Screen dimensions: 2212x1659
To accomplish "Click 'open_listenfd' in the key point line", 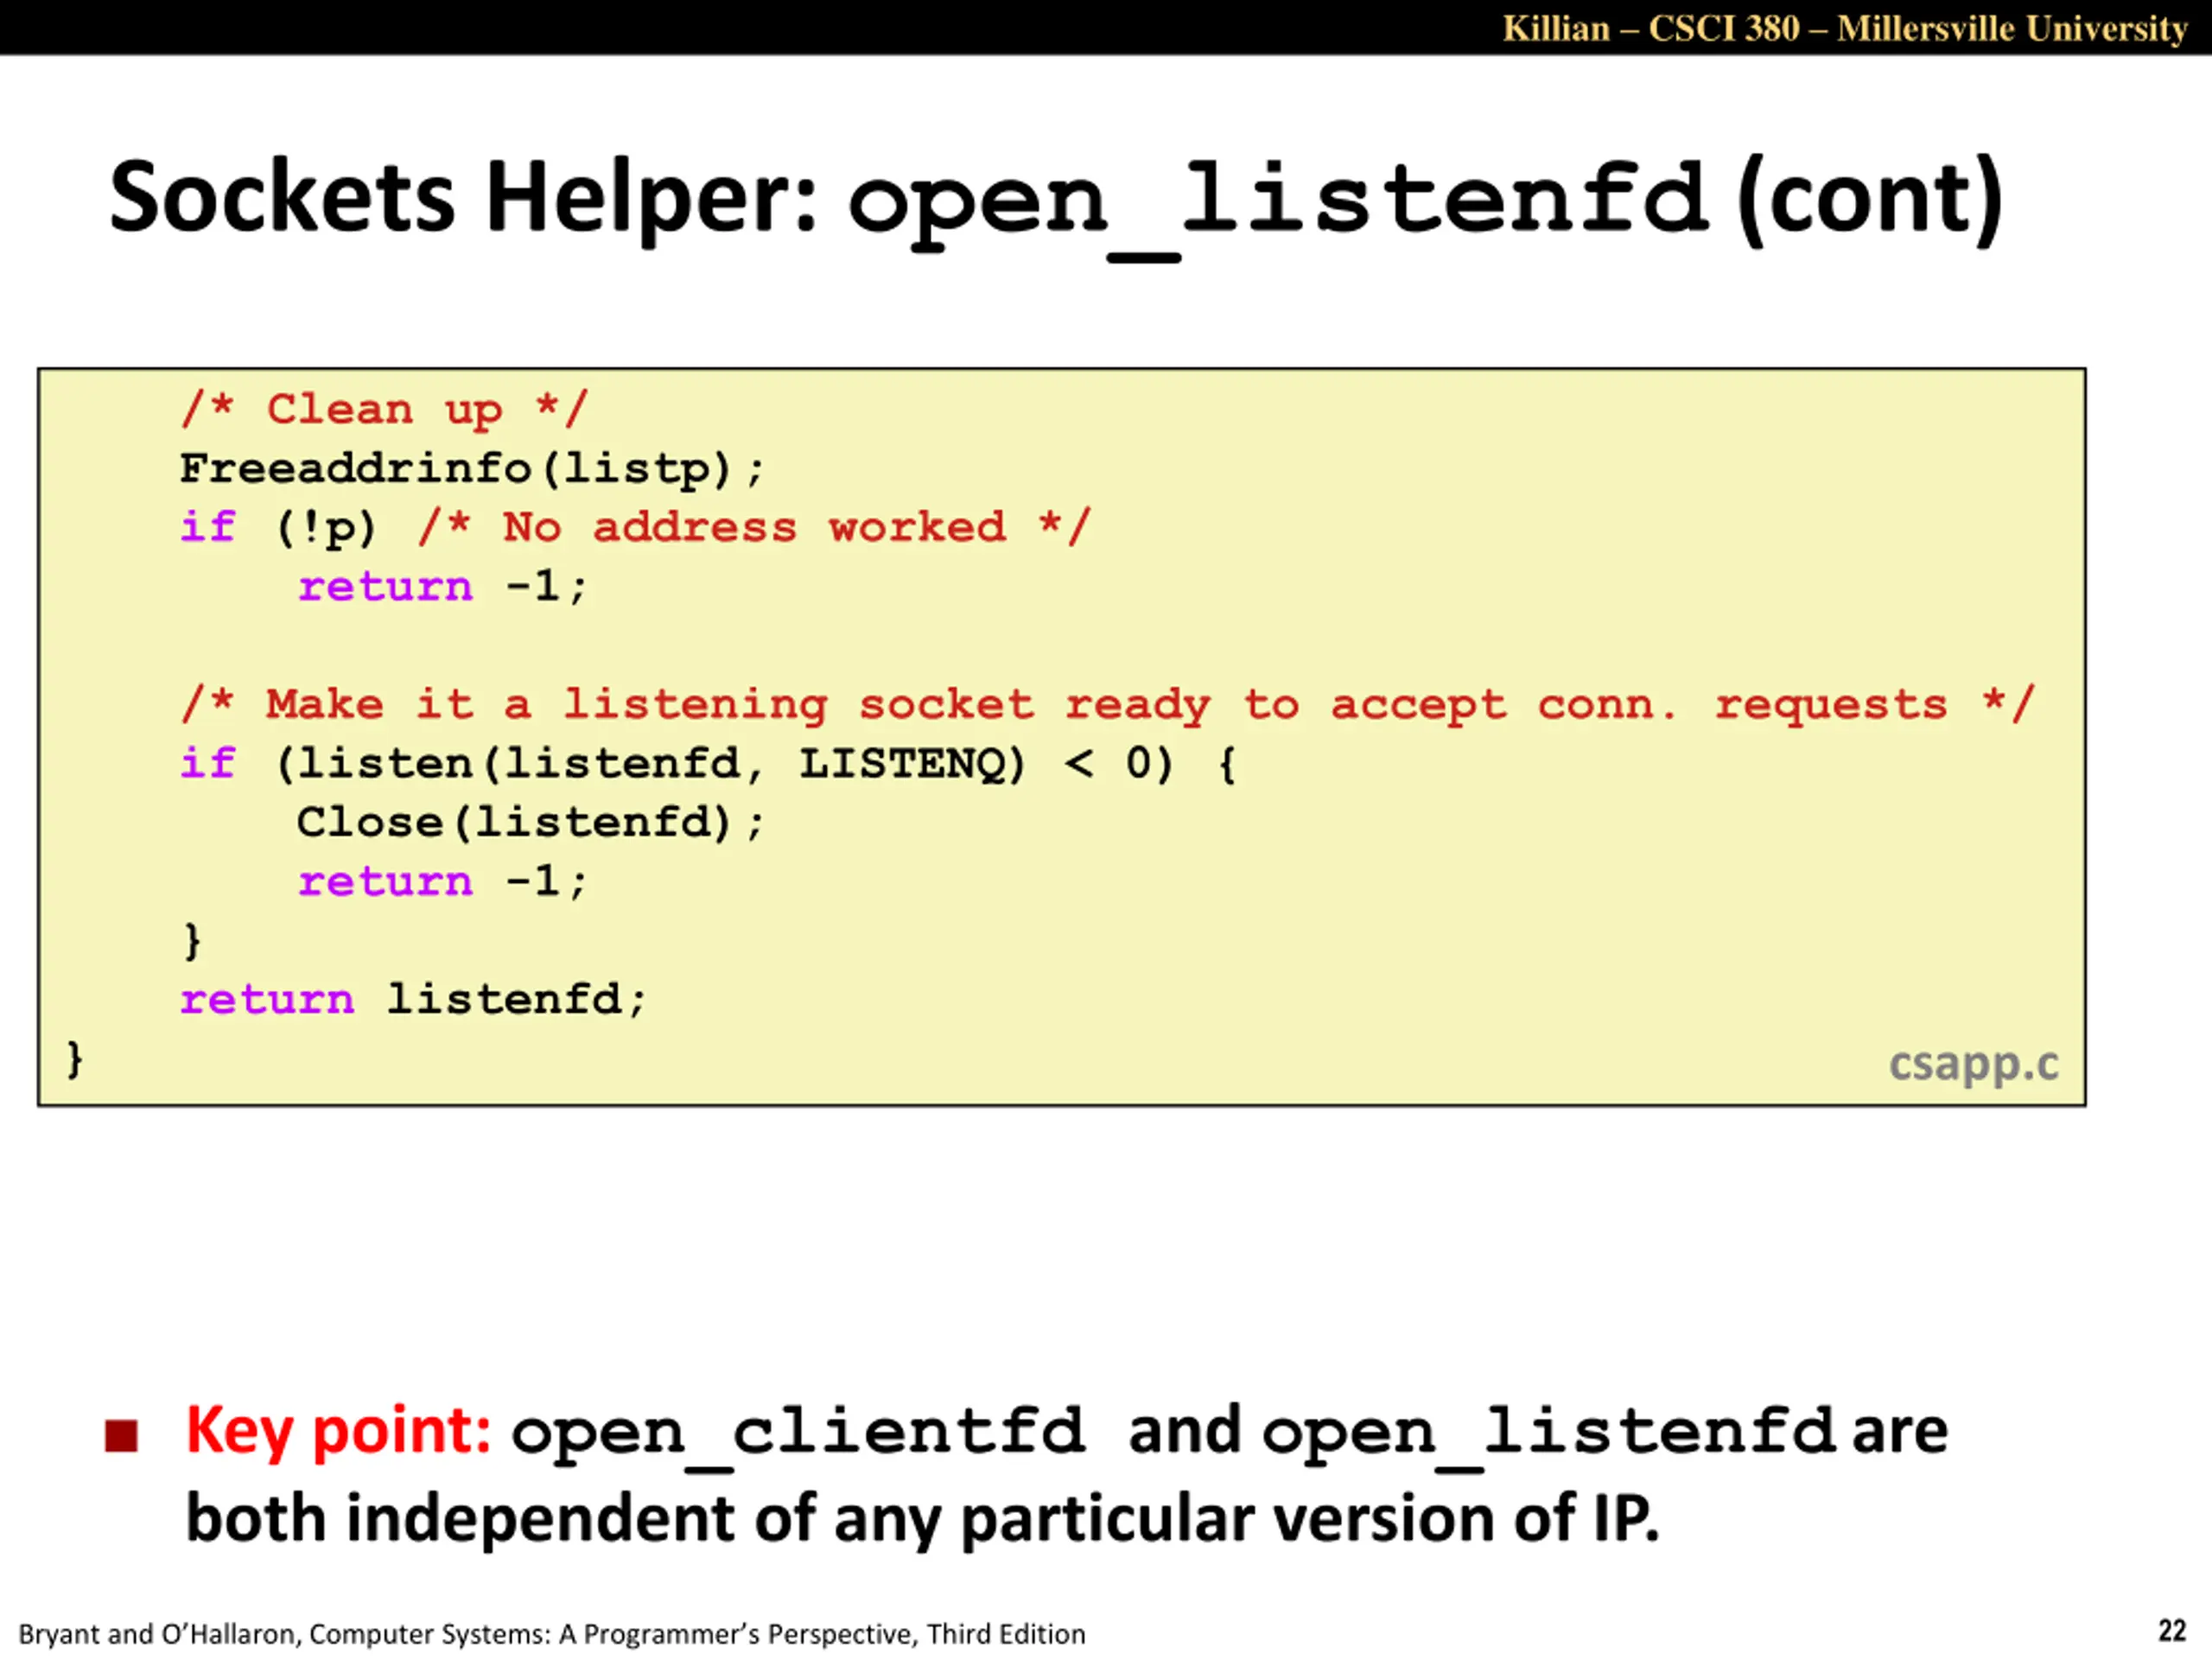I will (x=1548, y=1436).
